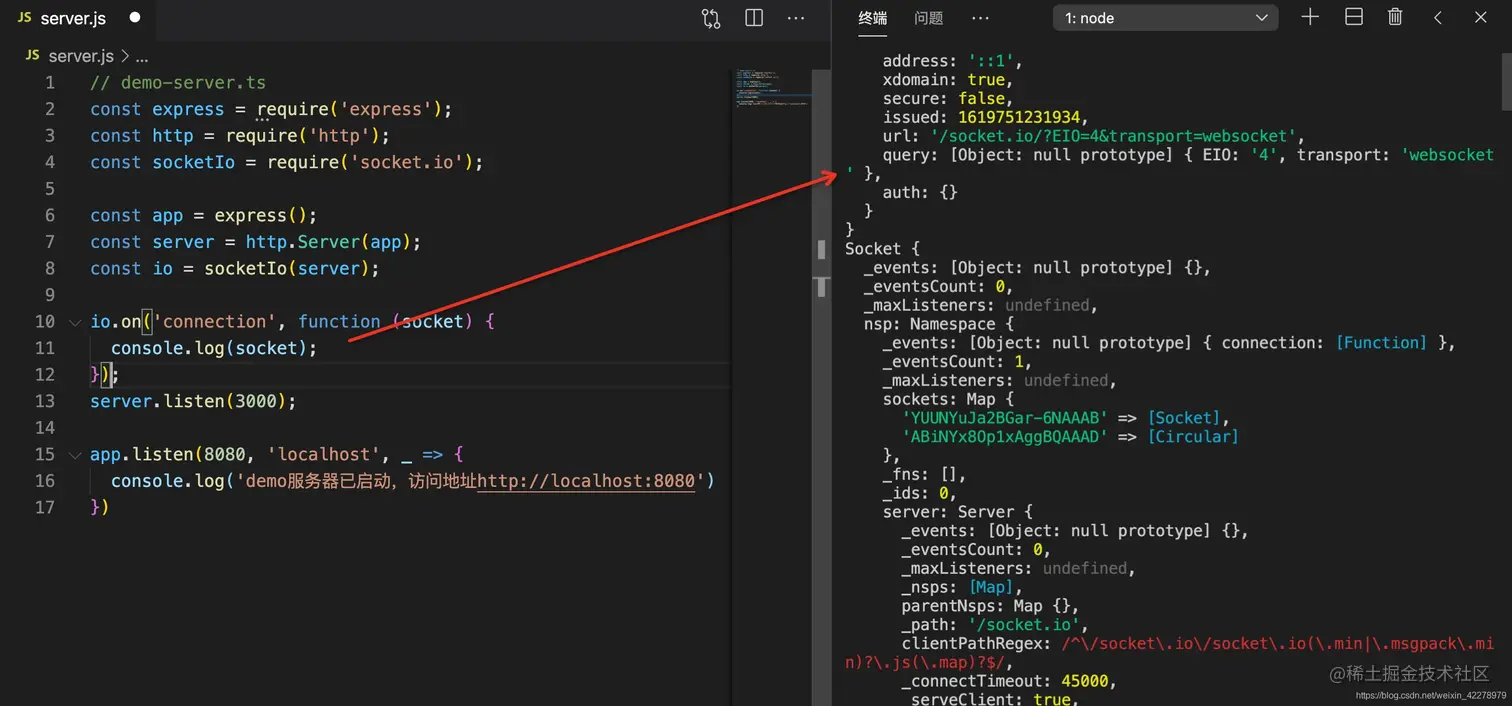
Task: Switch to the 问题 panel tab
Action: point(929,18)
